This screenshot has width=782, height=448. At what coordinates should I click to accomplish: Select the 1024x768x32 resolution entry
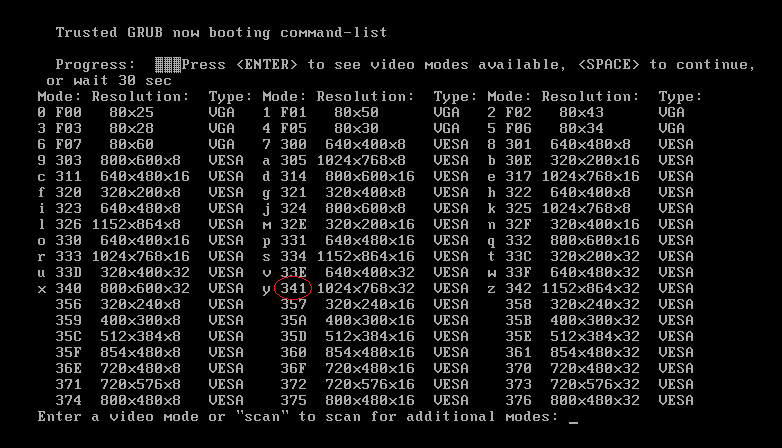coord(366,288)
